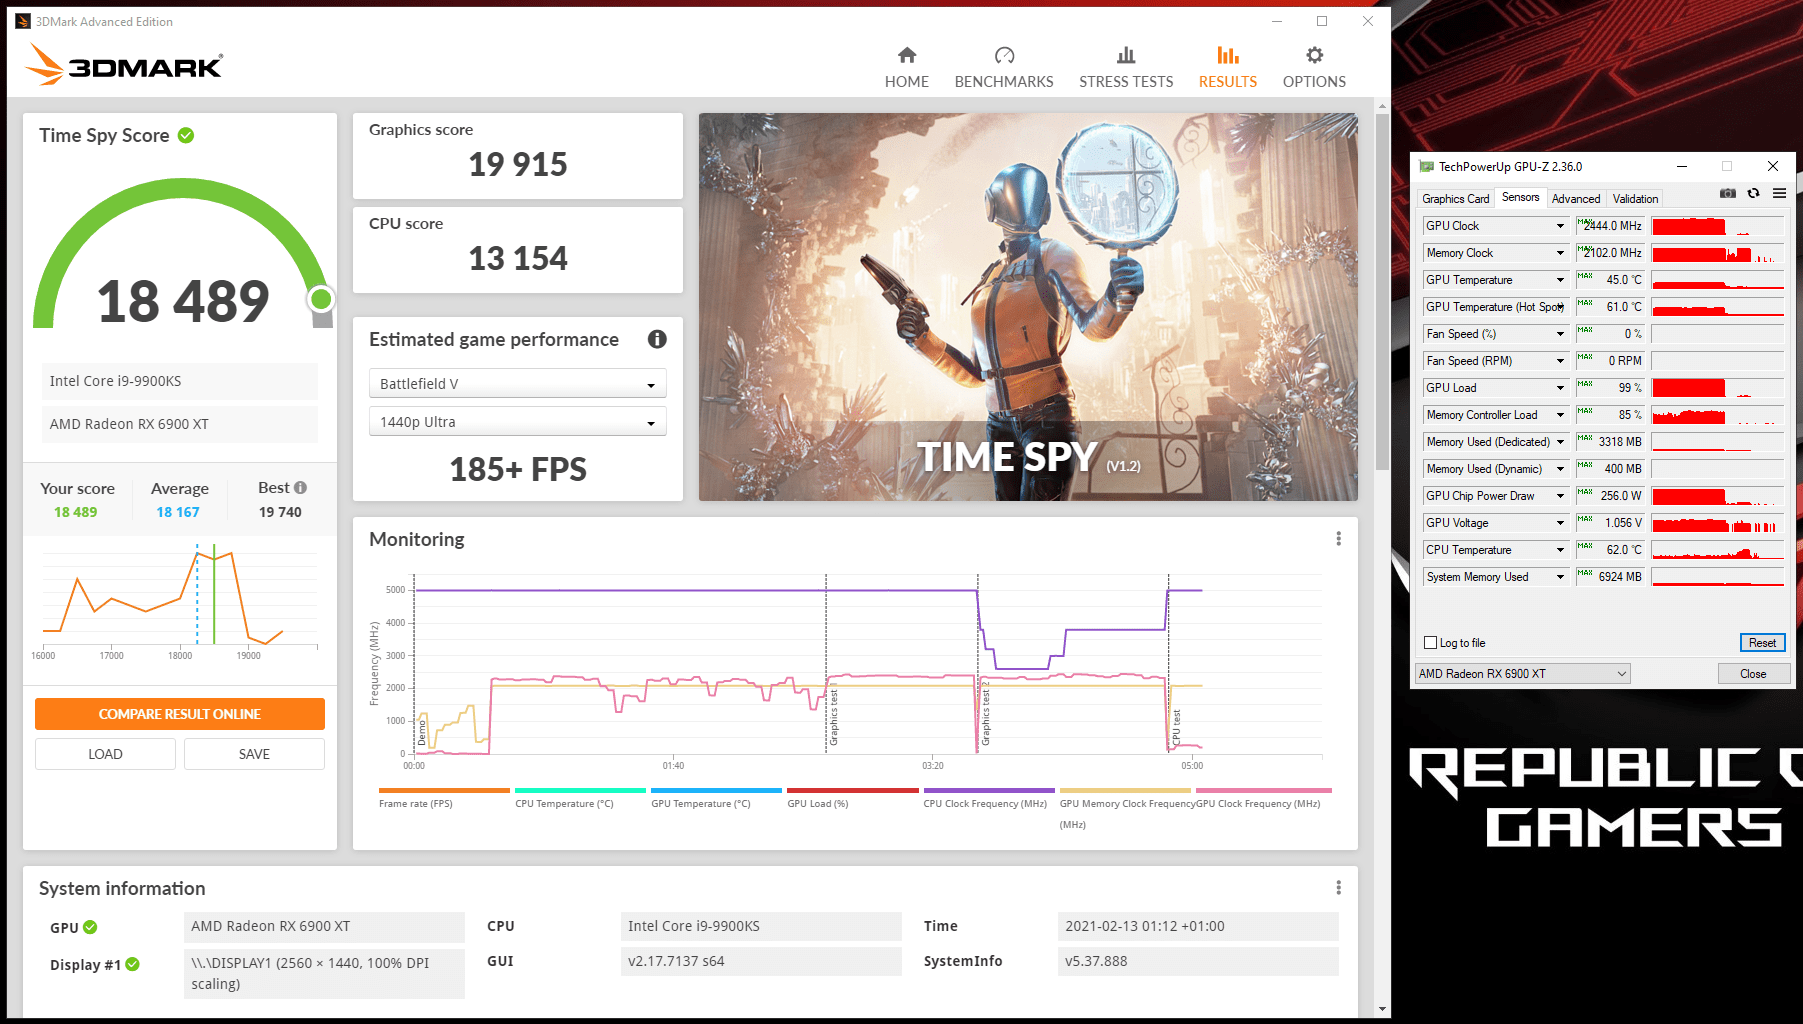Click the SAVE button
The image size is (1803, 1024).
point(254,754)
